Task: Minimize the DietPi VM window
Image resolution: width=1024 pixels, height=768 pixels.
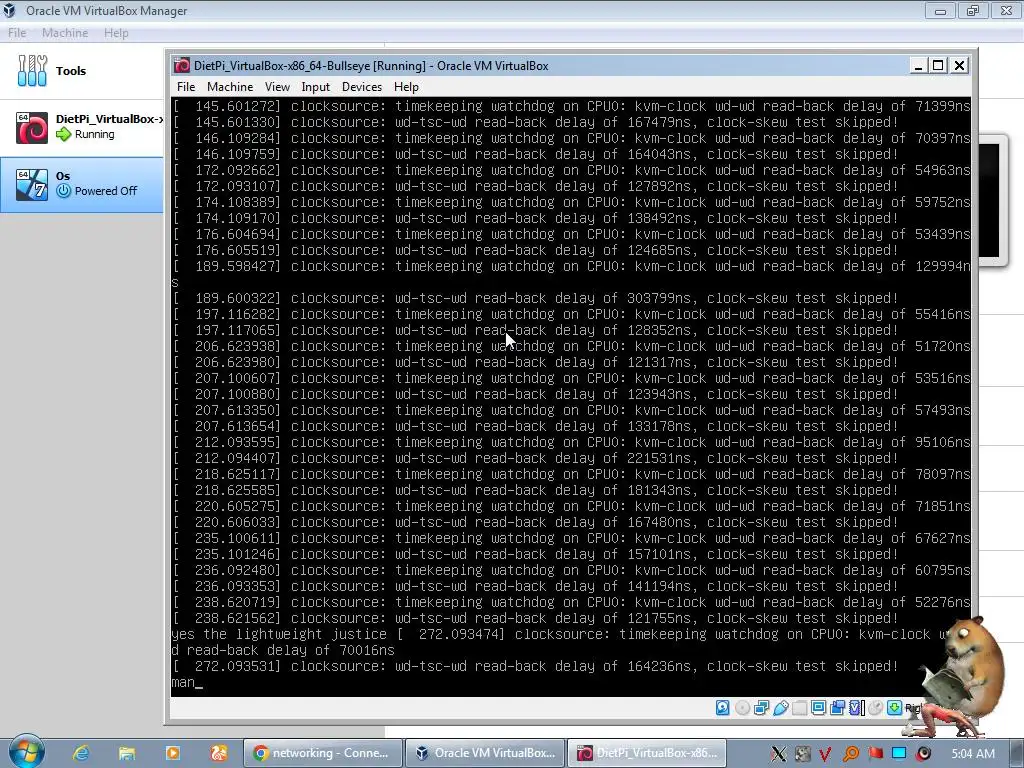Action: [x=918, y=65]
